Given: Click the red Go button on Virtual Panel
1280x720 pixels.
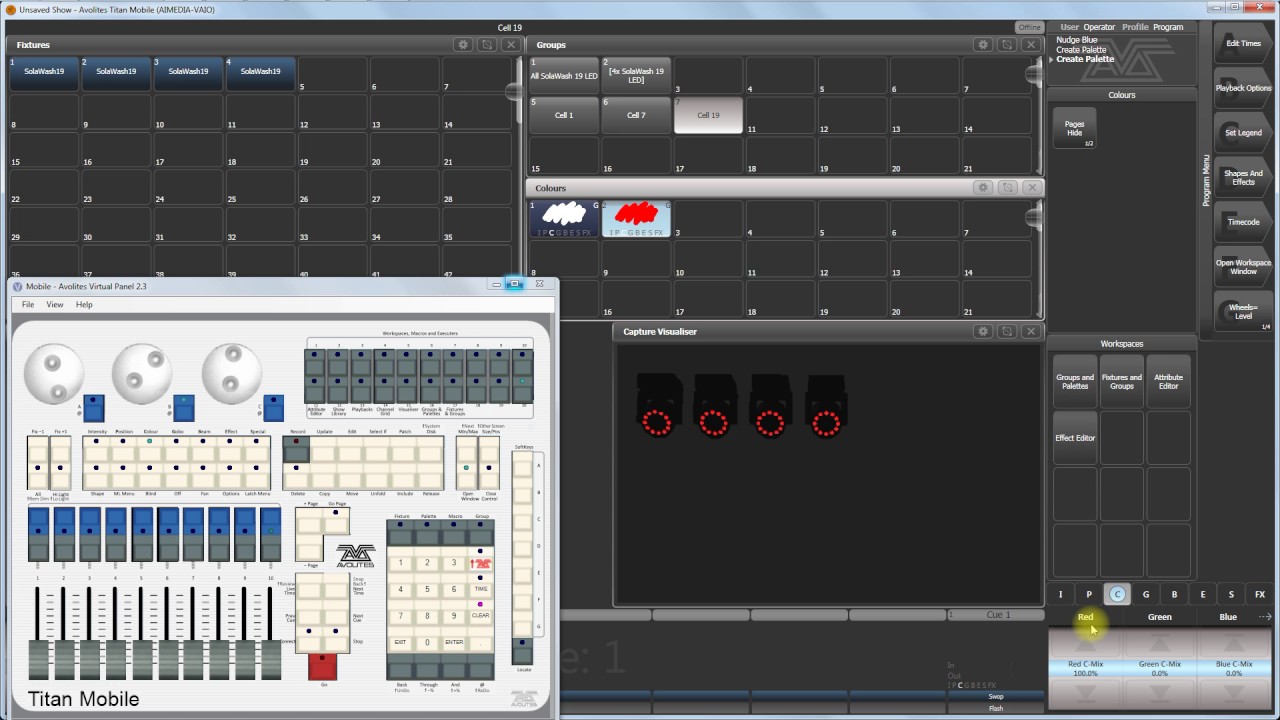Looking at the screenshot, I should [x=322, y=667].
